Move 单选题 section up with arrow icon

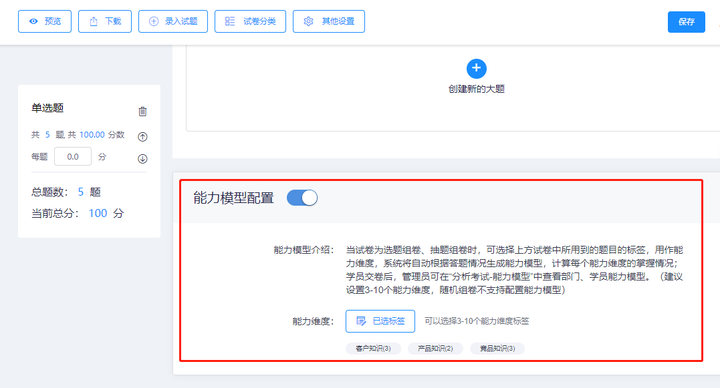point(142,136)
